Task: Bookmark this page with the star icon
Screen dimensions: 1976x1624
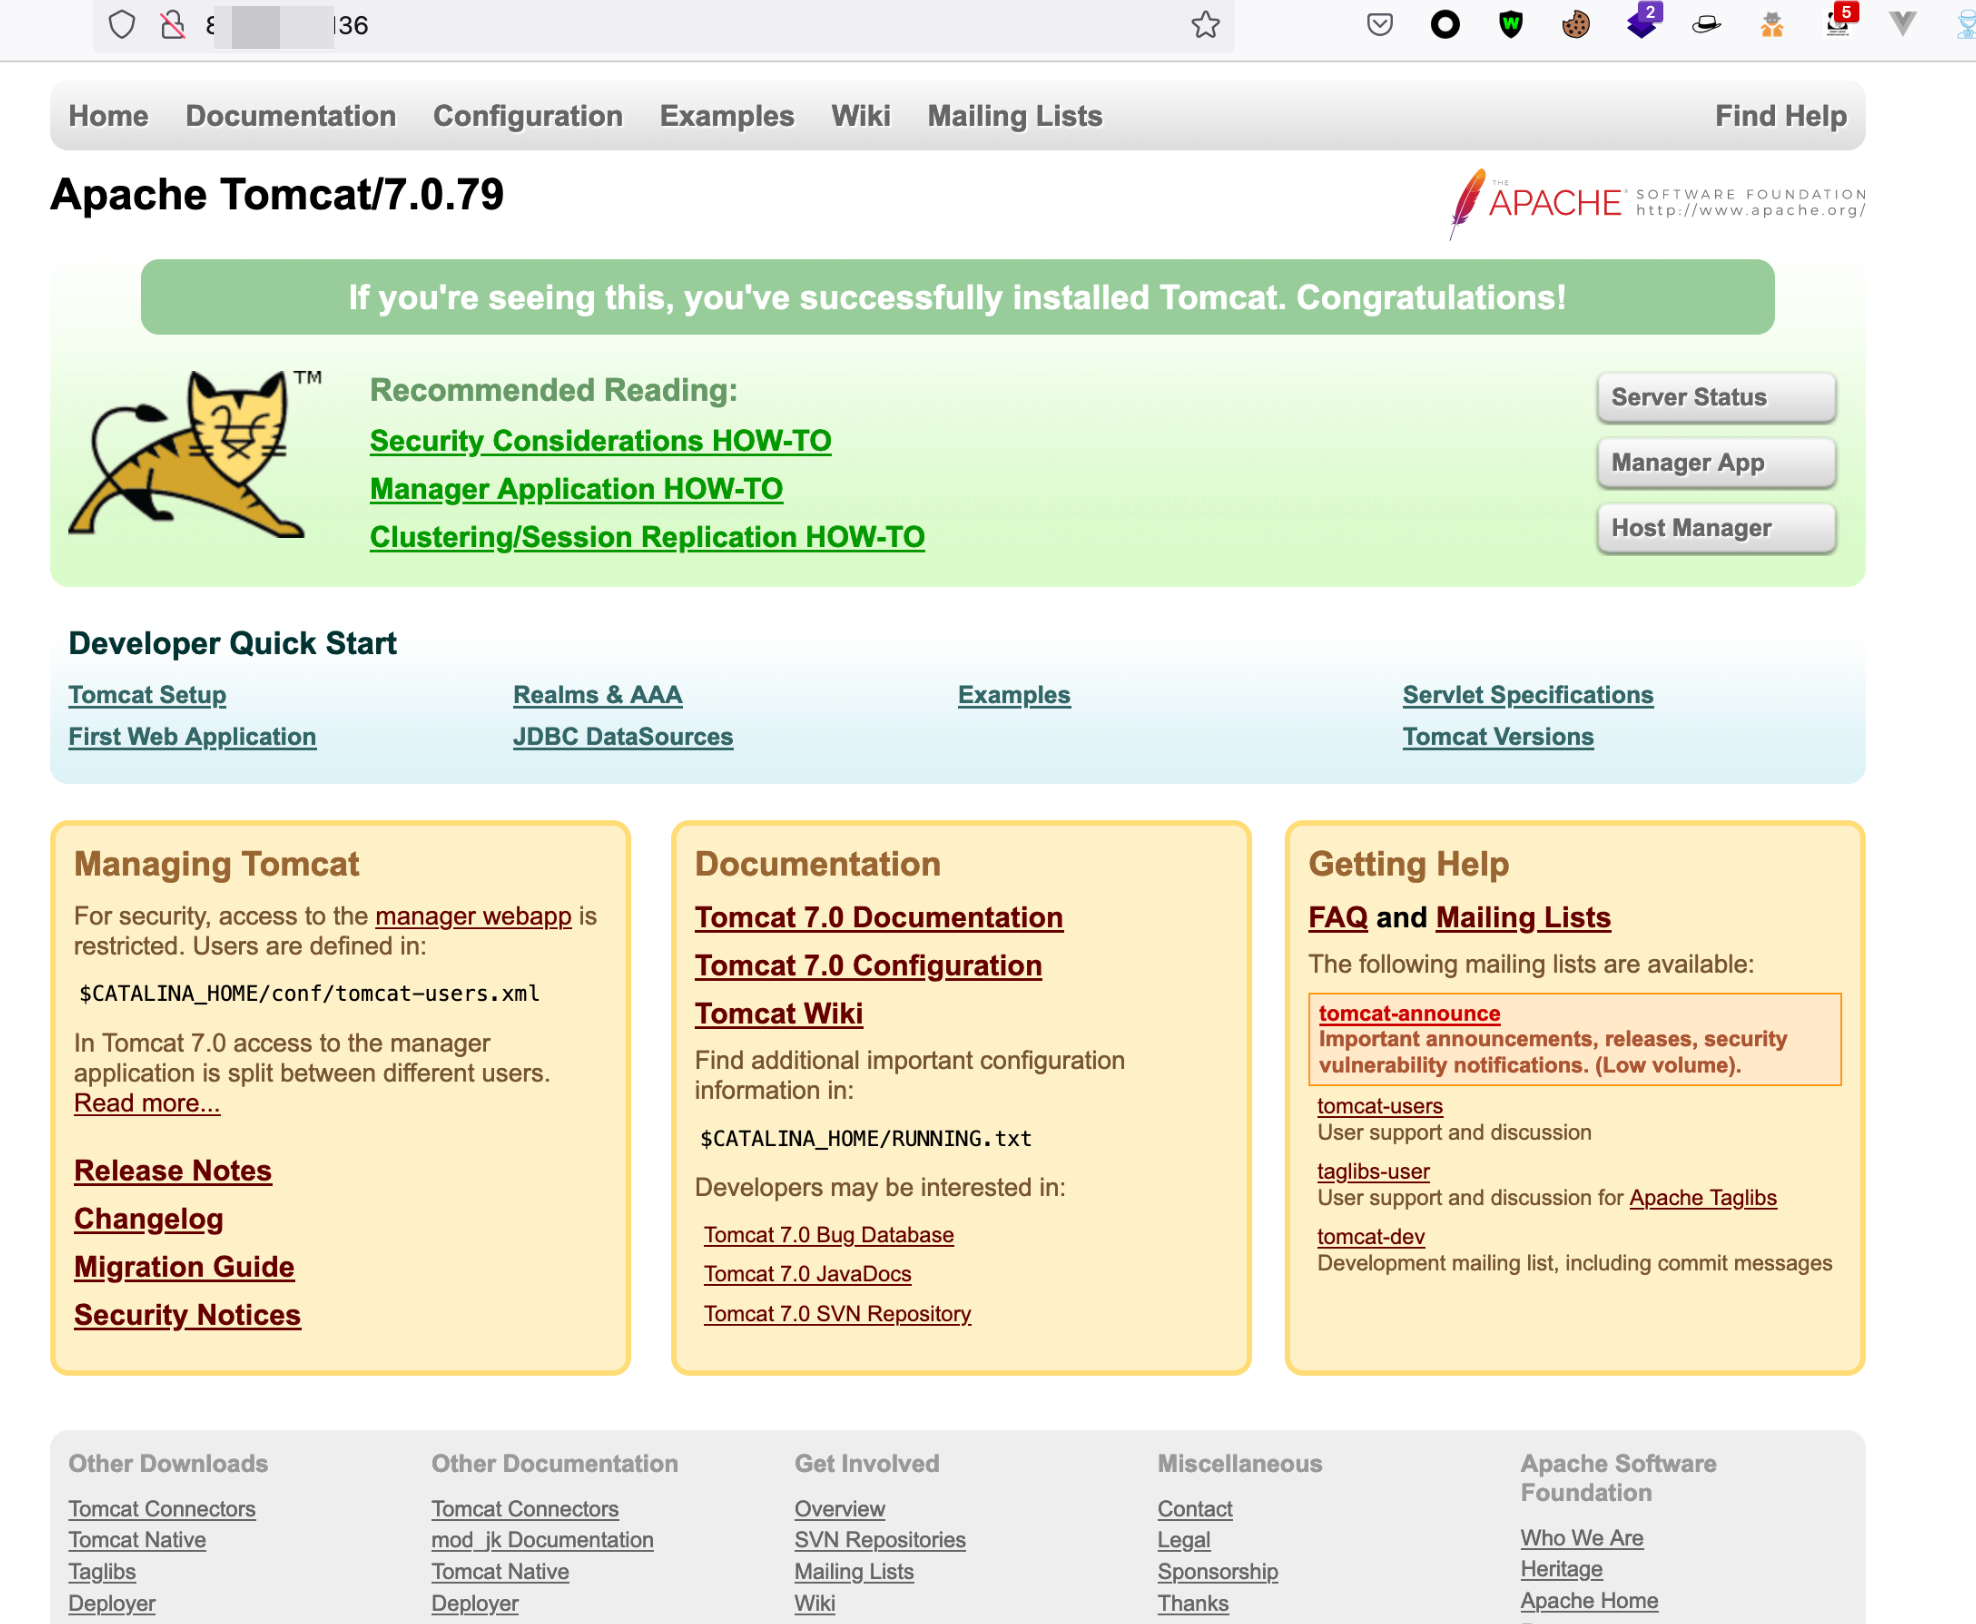Action: (x=1206, y=24)
